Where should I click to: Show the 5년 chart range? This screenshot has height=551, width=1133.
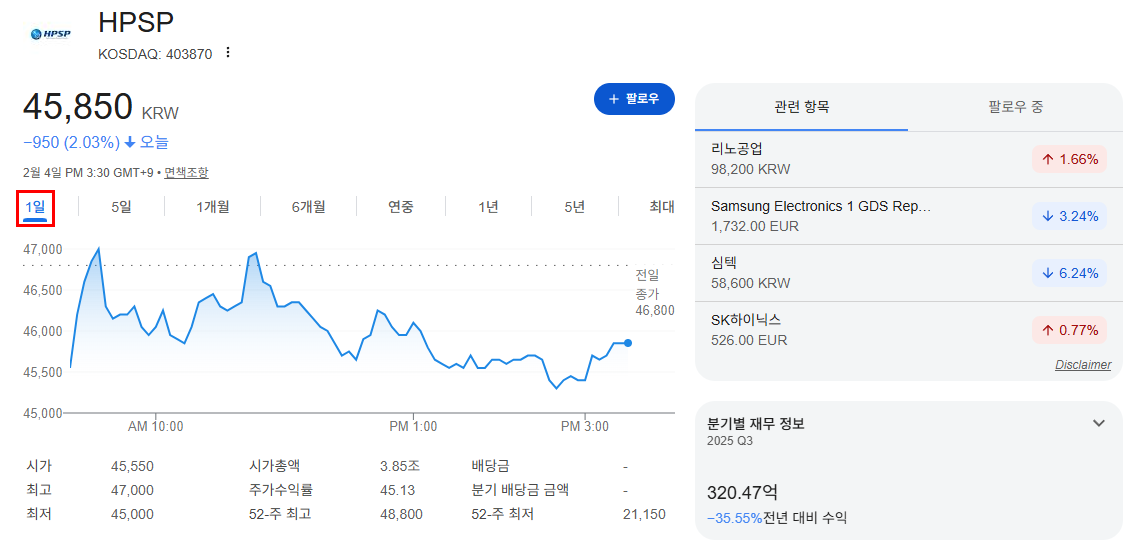[574, 207]
